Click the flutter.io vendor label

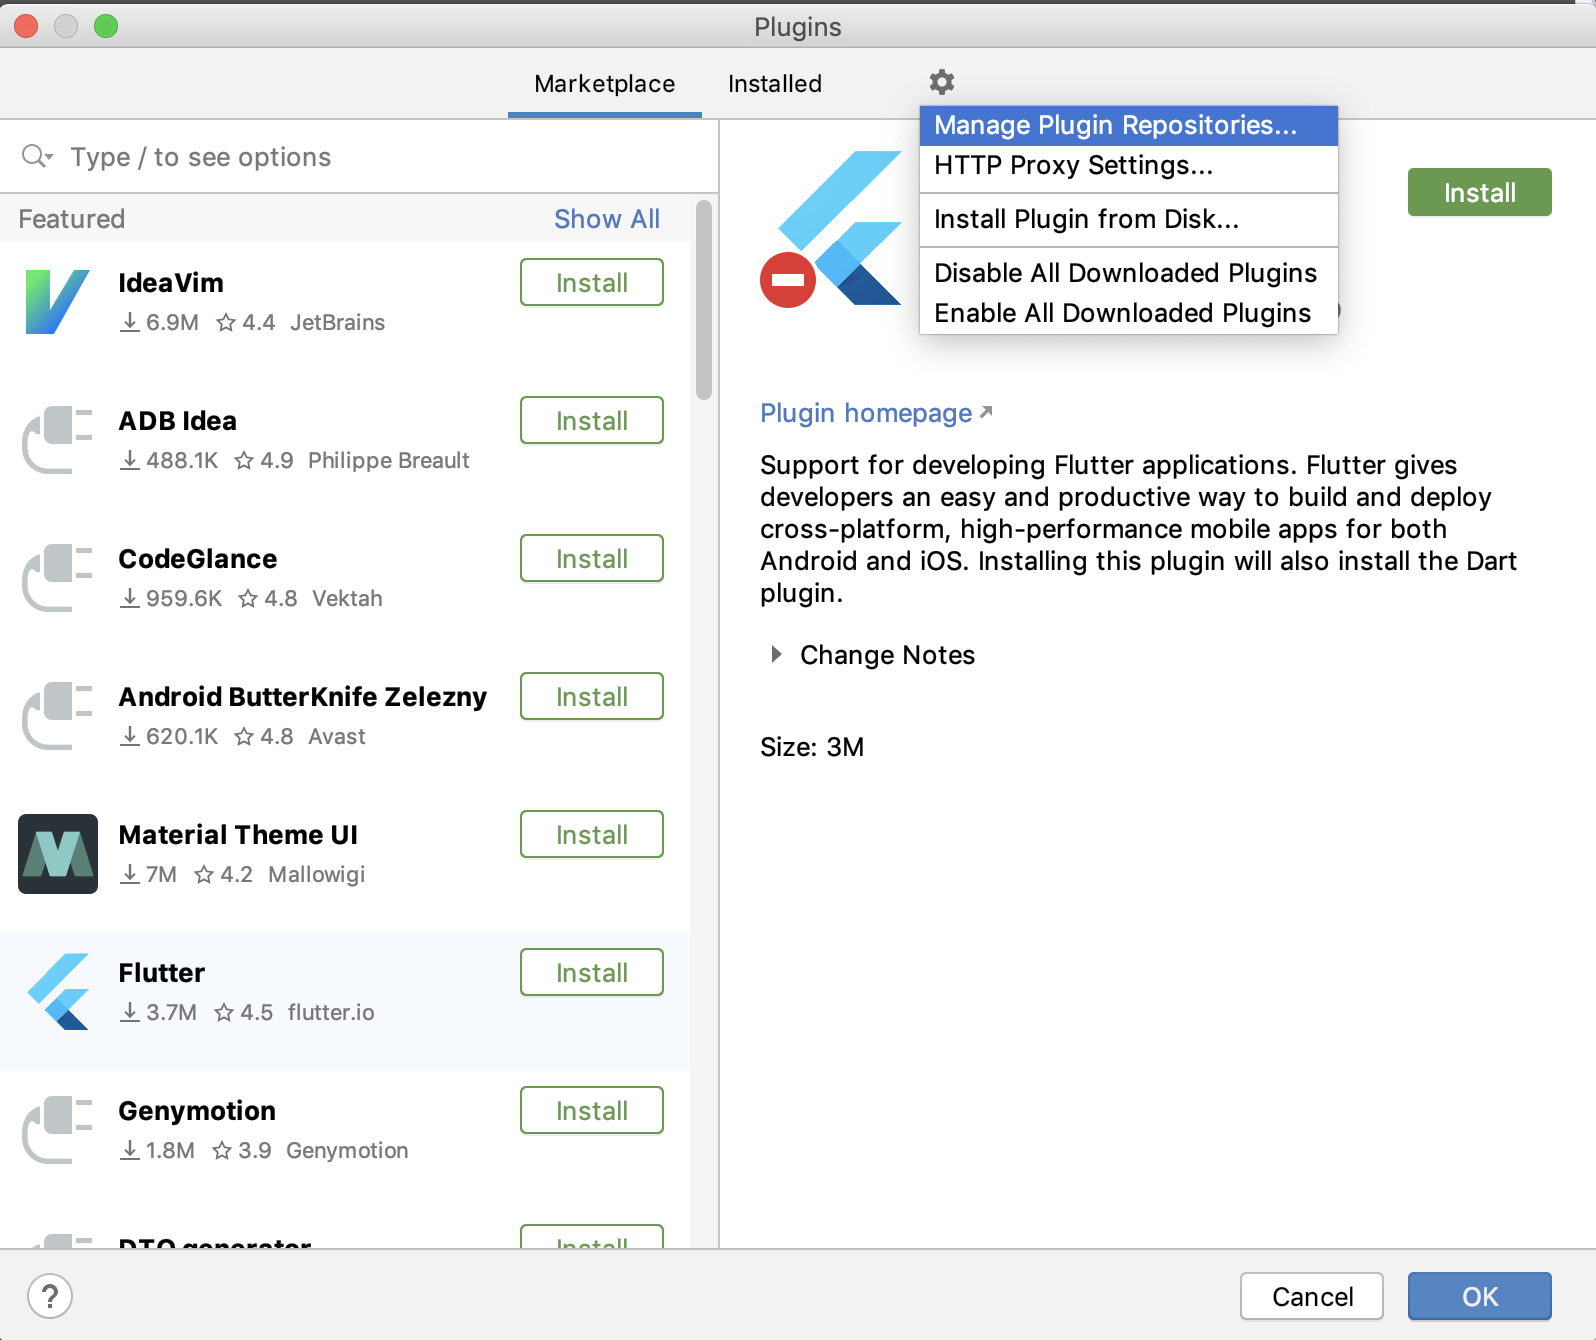tap(331, 1012)
